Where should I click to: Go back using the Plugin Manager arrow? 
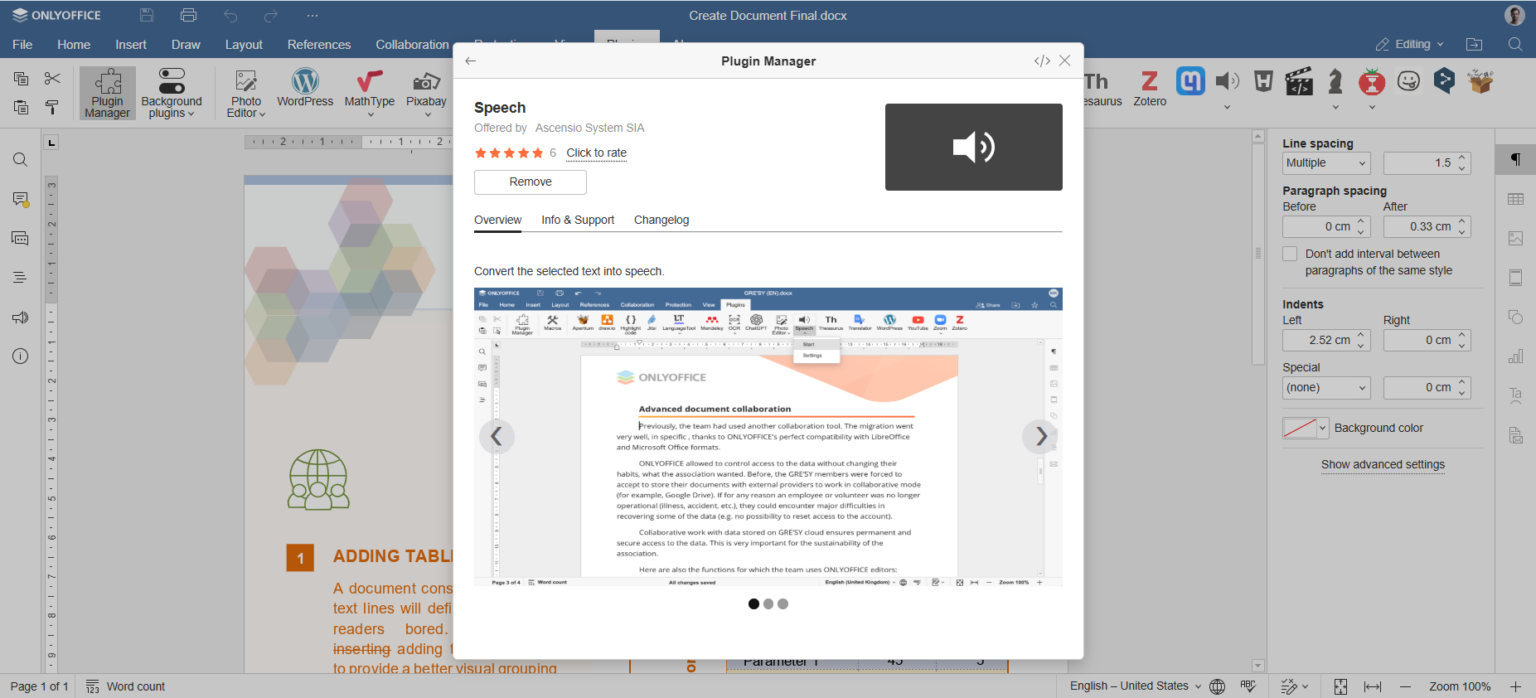click(470, 61)
